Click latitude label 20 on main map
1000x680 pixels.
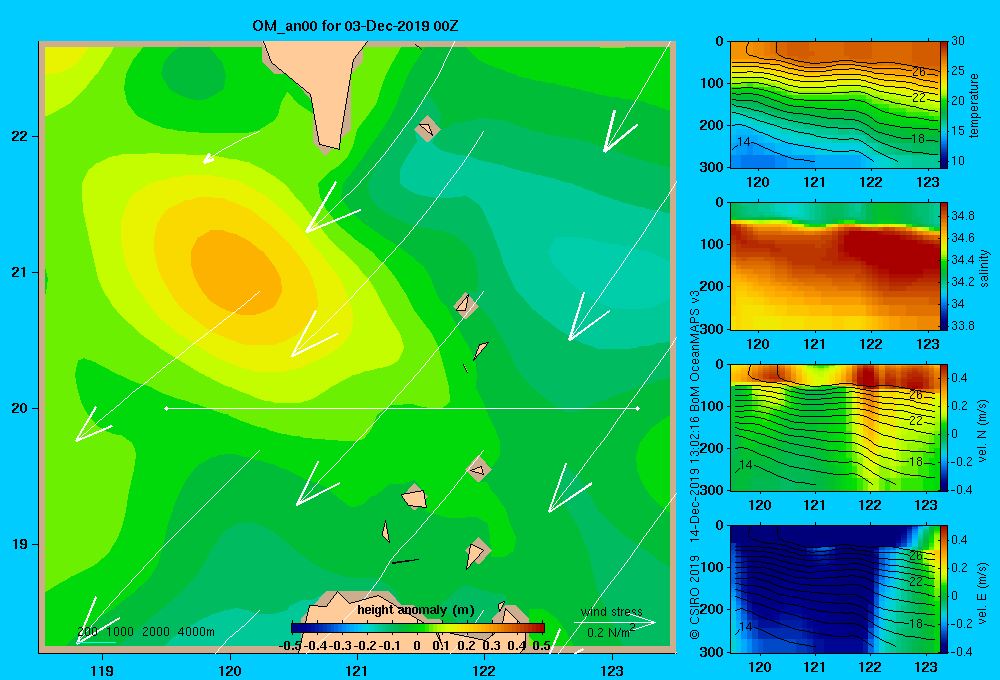(20, 408)
